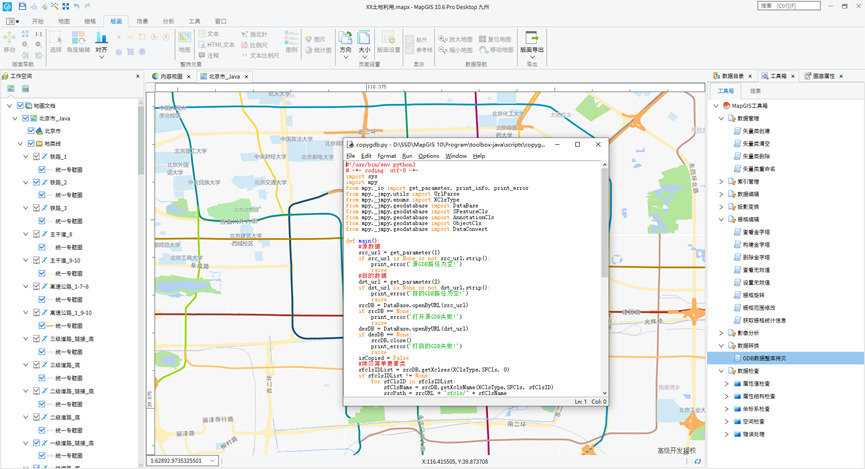Select the 属性值检查 item
This screenshot has width=865, height=469.
coord(751,383)
